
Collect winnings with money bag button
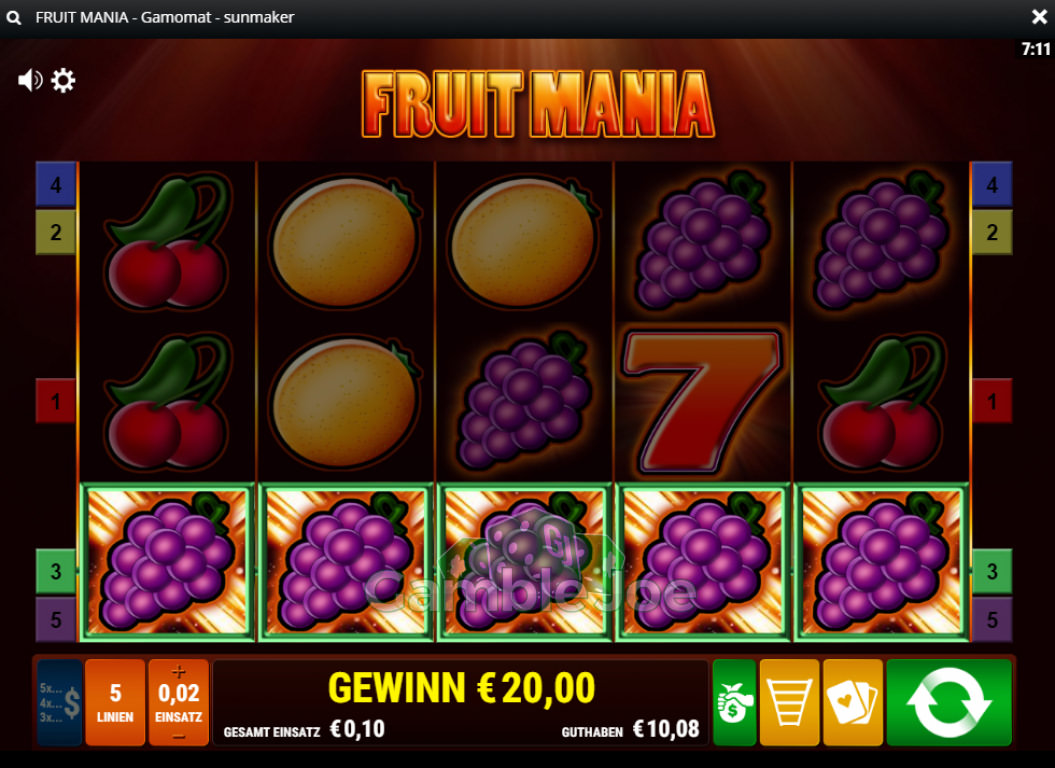pos(734,703)
